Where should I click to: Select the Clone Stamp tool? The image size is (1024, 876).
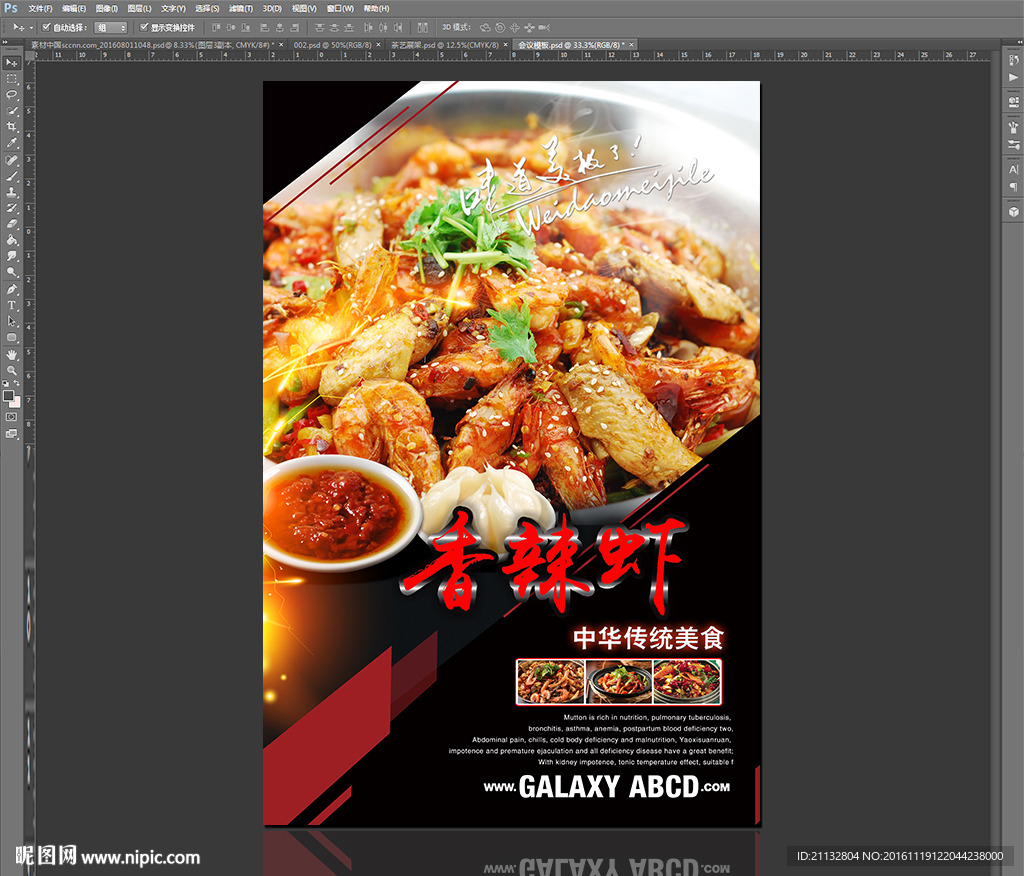click(x=12, y=192)
